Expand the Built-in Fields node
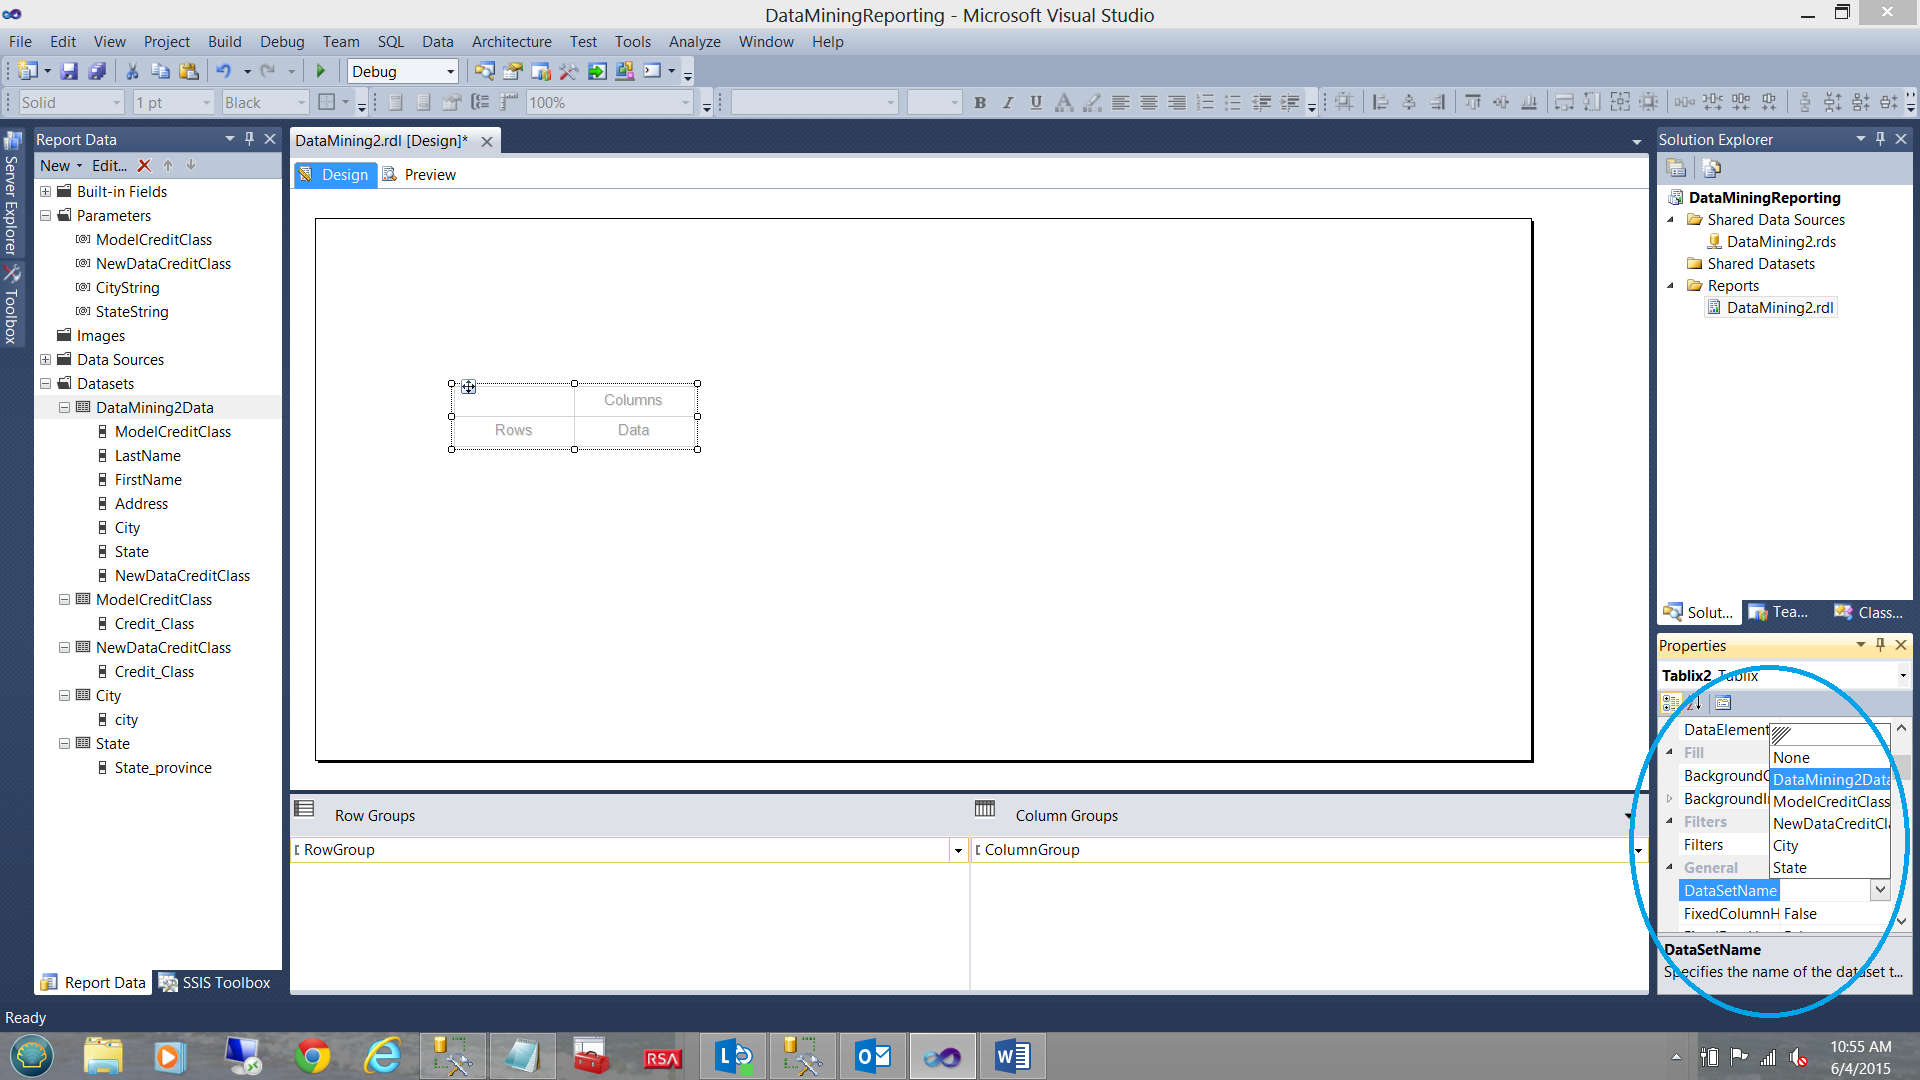This screenshot has width=1920, height=1080. [46, 192]
